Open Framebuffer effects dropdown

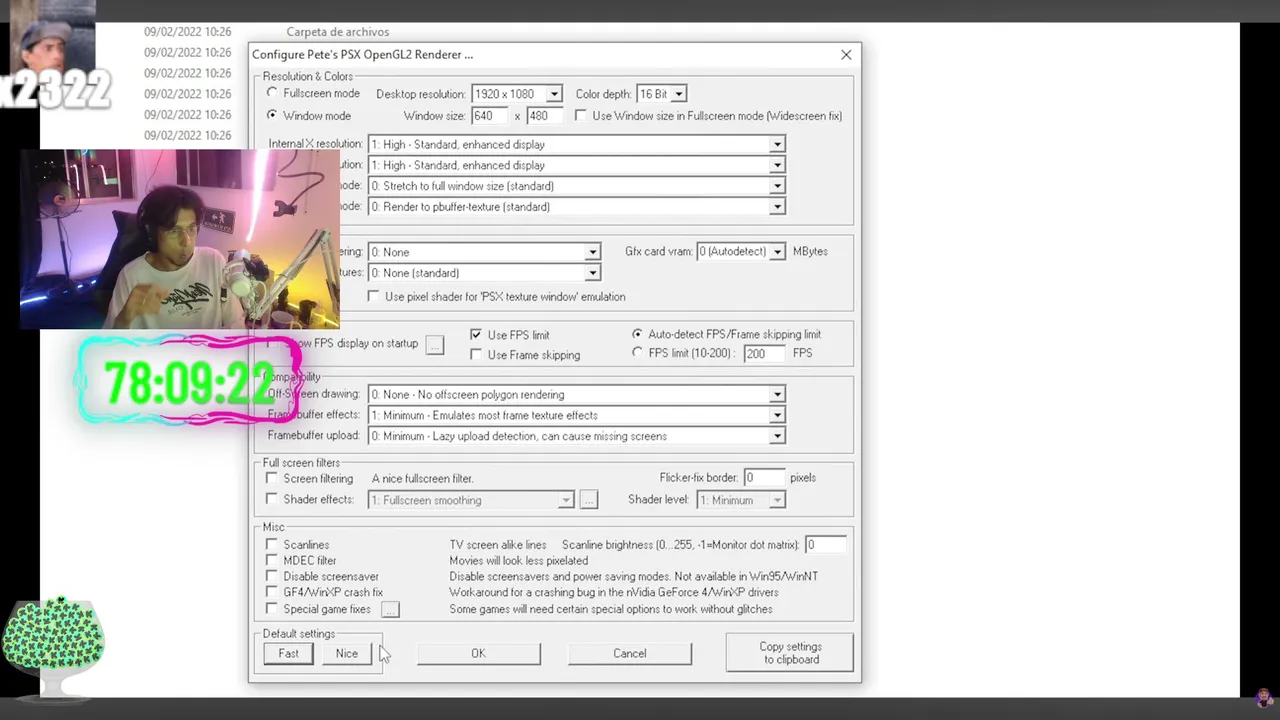click(x=576, y=415)
